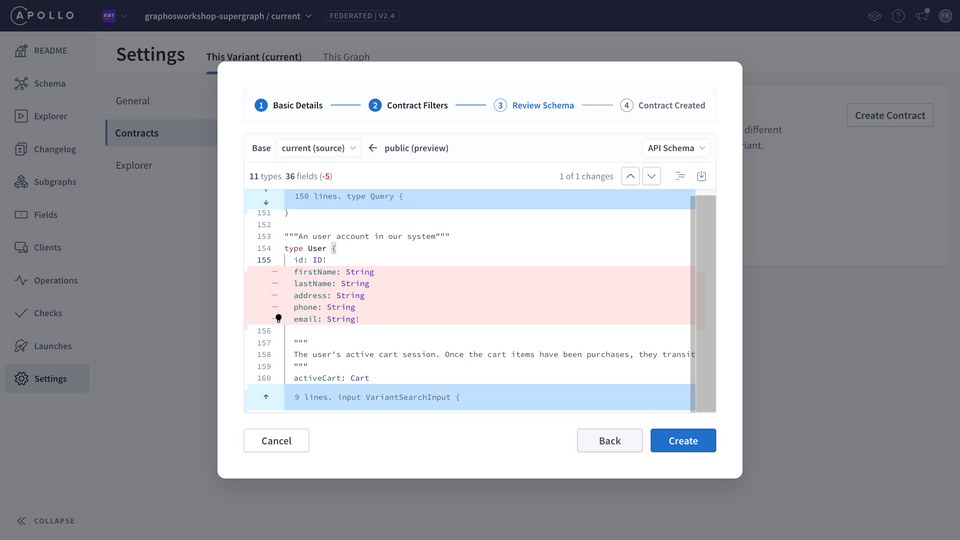
Task: Open the Explorer sidebar icon
Action: [x=21, y=116]
